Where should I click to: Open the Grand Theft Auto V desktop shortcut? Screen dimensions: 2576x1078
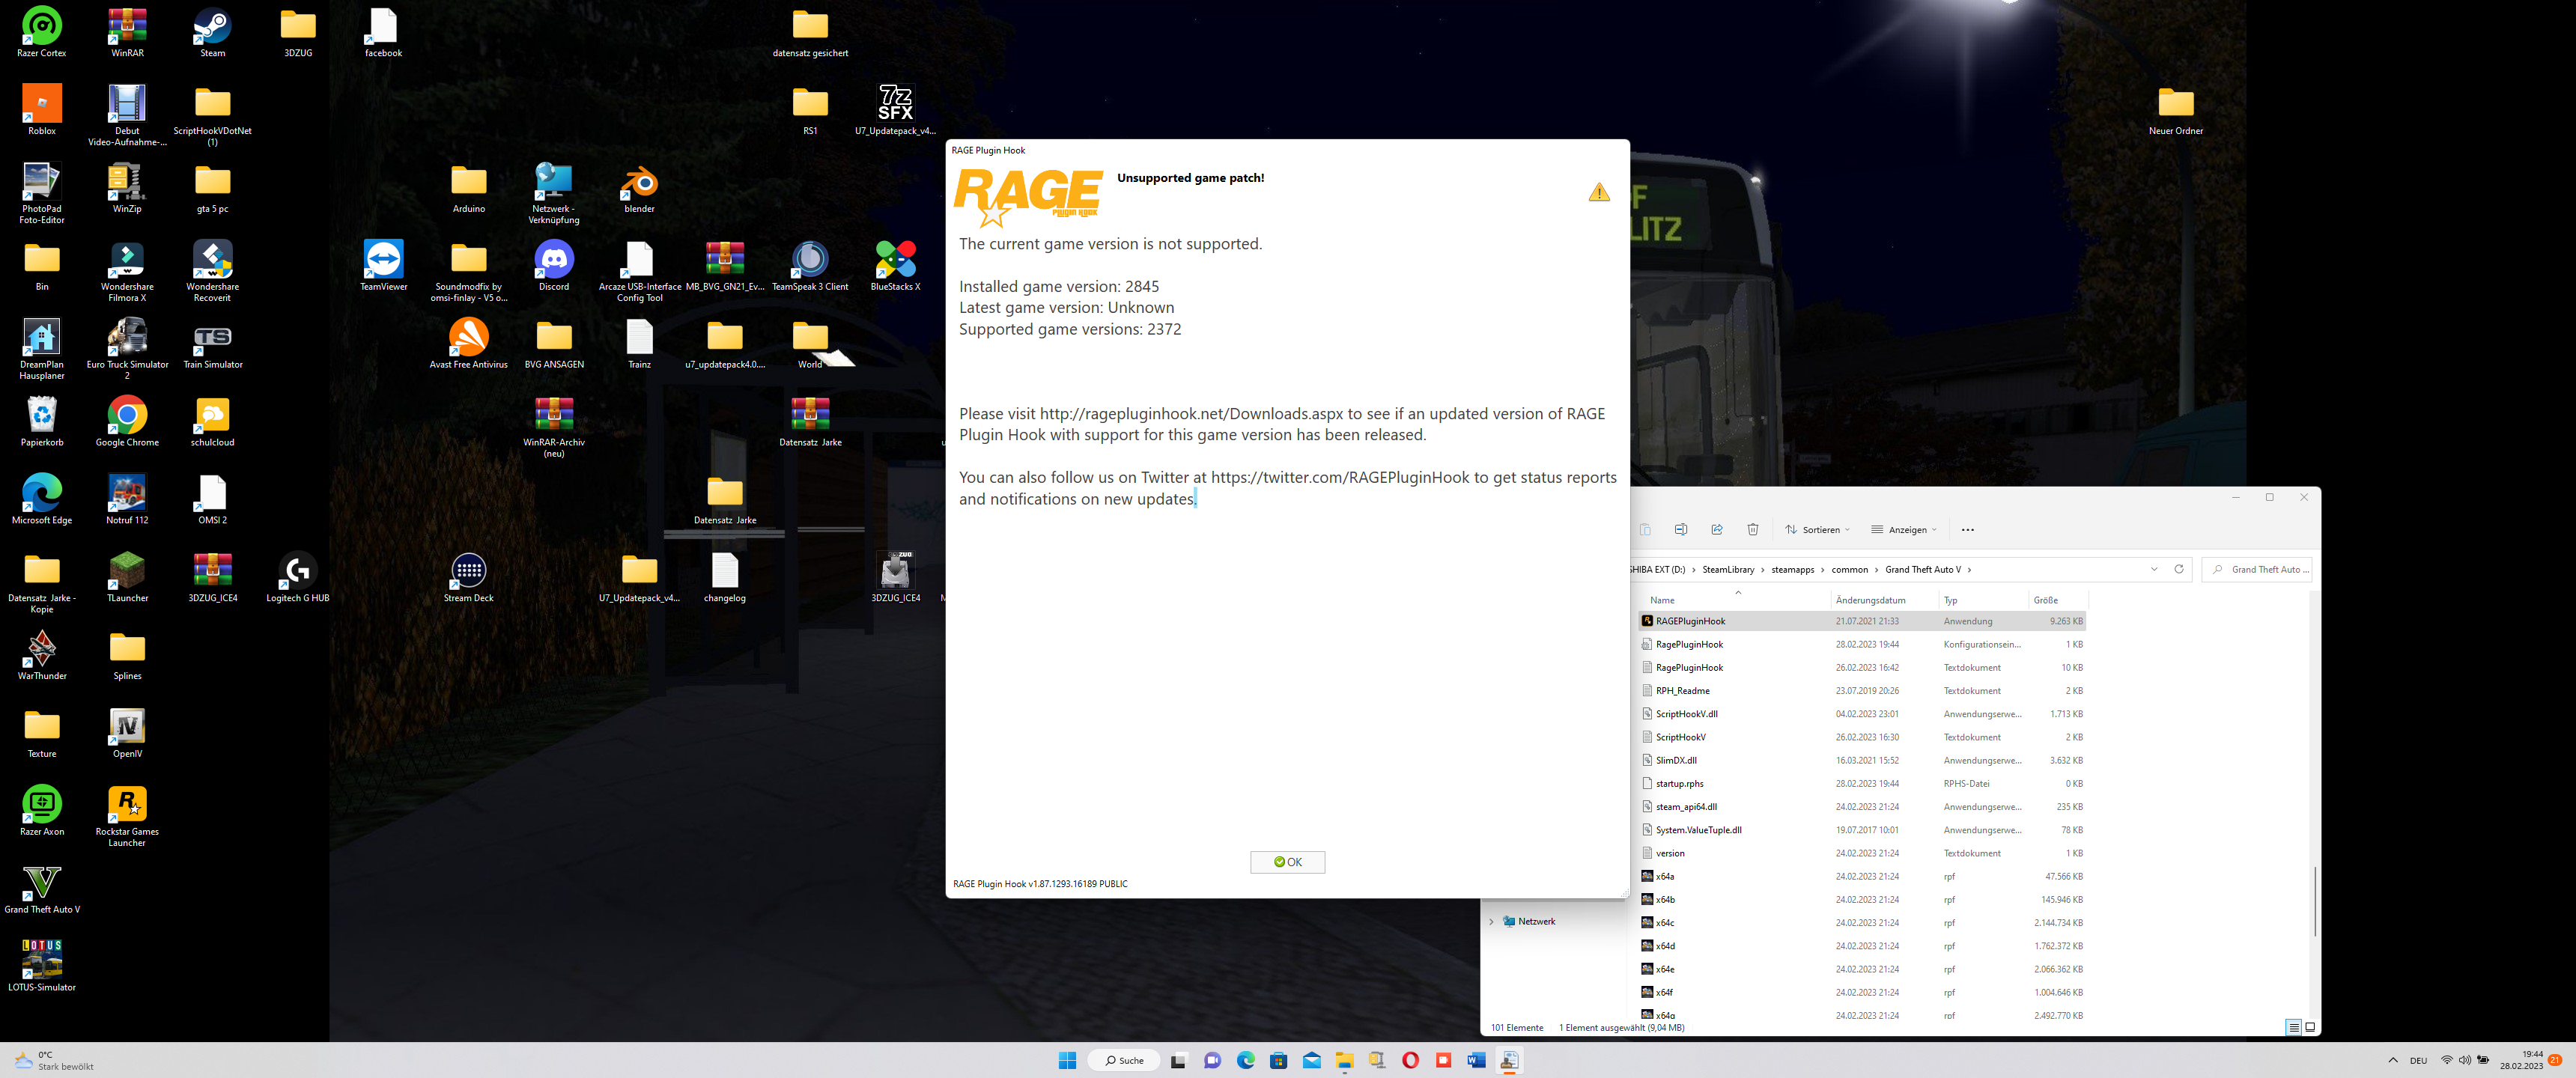(41, 883)
